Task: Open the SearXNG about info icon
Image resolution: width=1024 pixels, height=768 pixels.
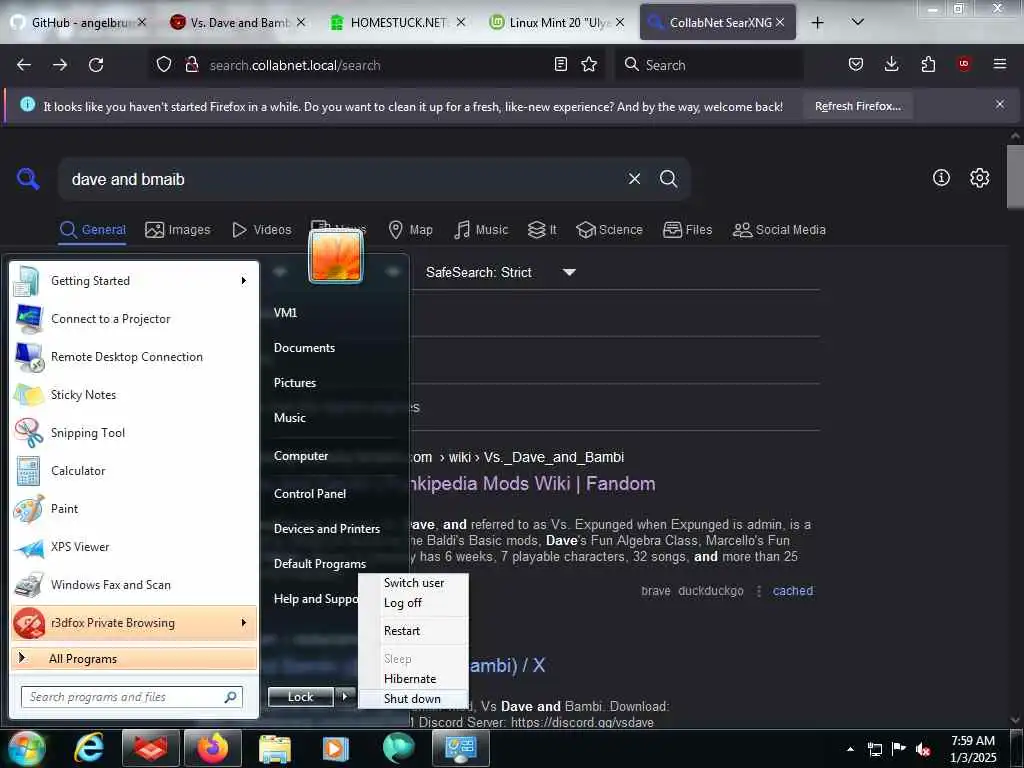Action: point(941,178)
